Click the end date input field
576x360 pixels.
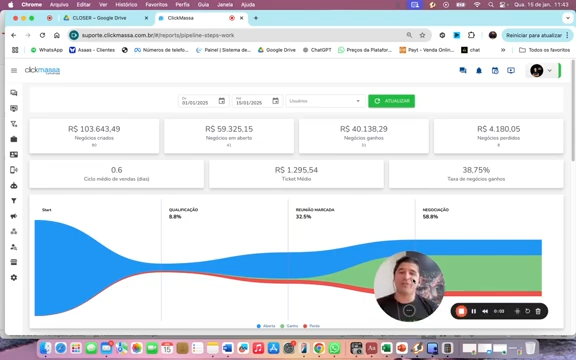253,101
